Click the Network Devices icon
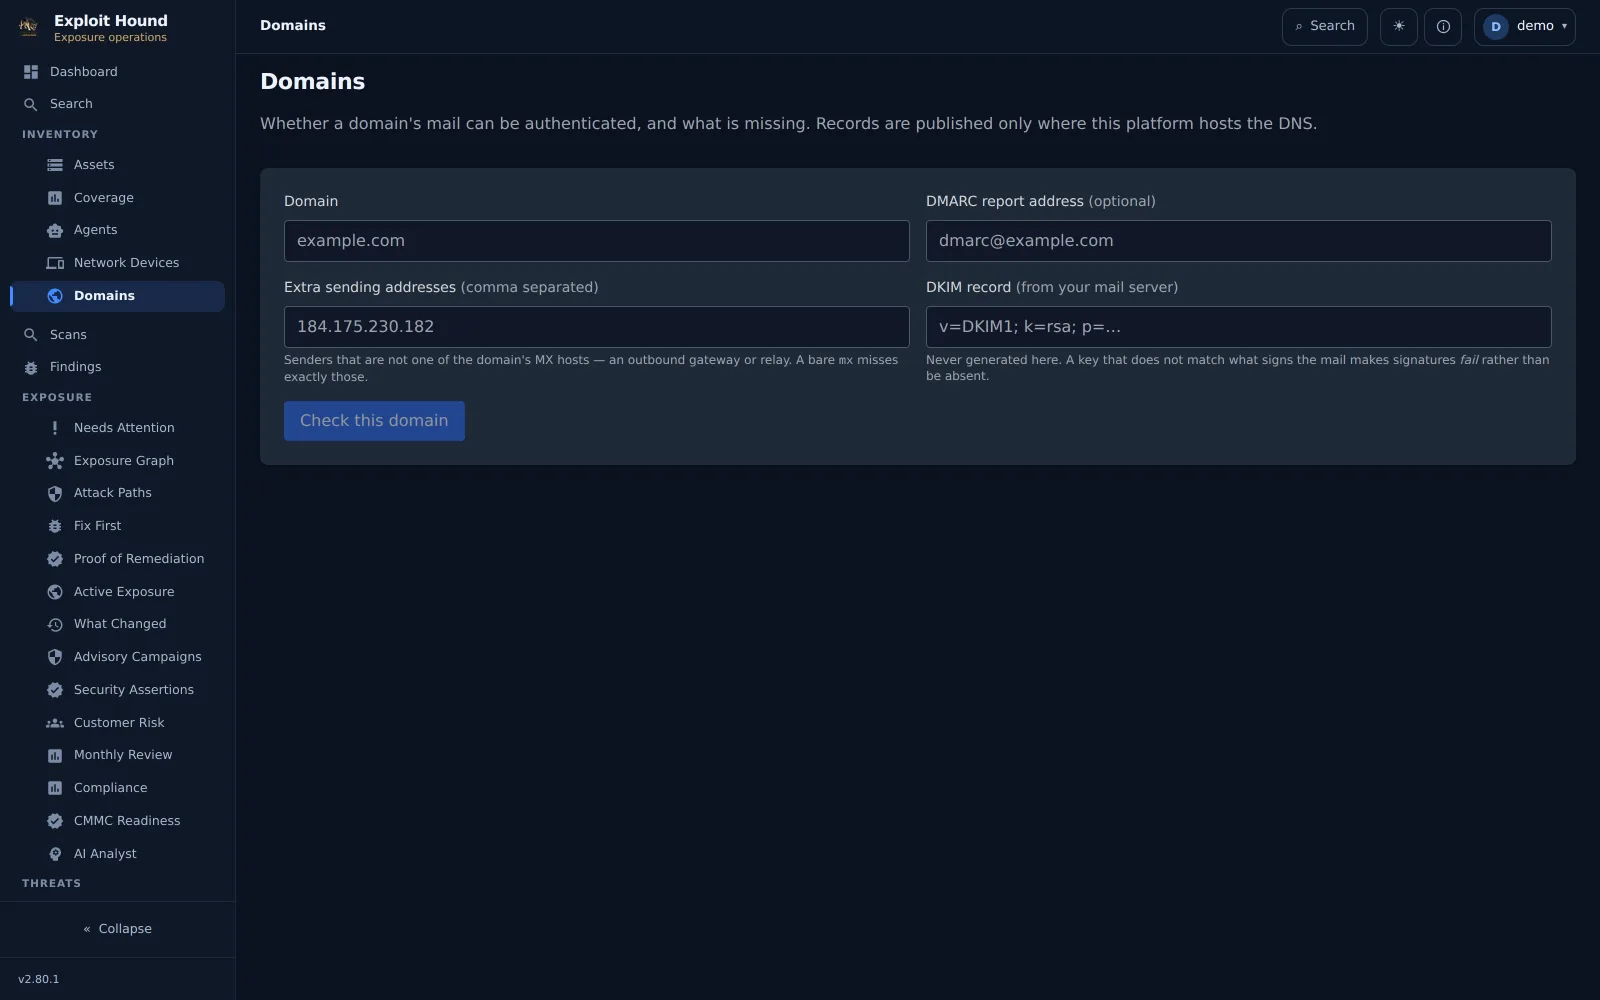Viewport: 1600px width, 1000px height. pos(55,263)
